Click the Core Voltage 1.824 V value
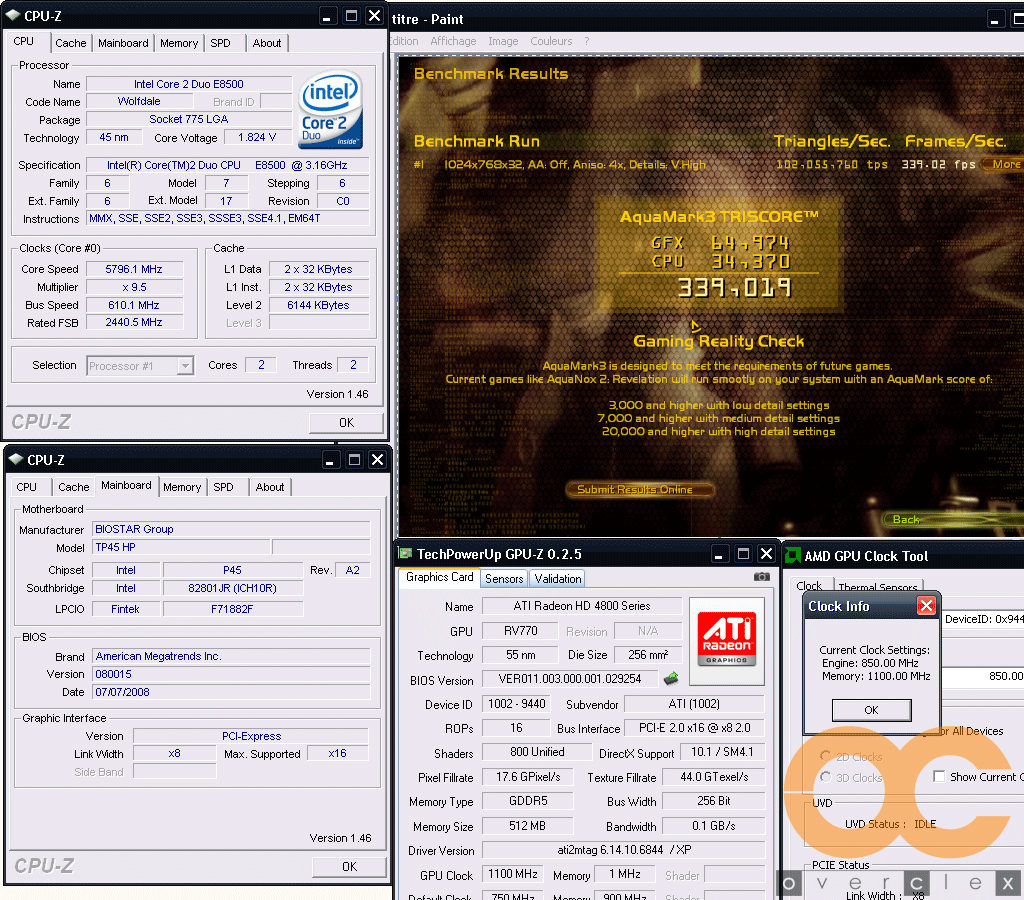Screen dimensions: 1024x900 point(257,137)
